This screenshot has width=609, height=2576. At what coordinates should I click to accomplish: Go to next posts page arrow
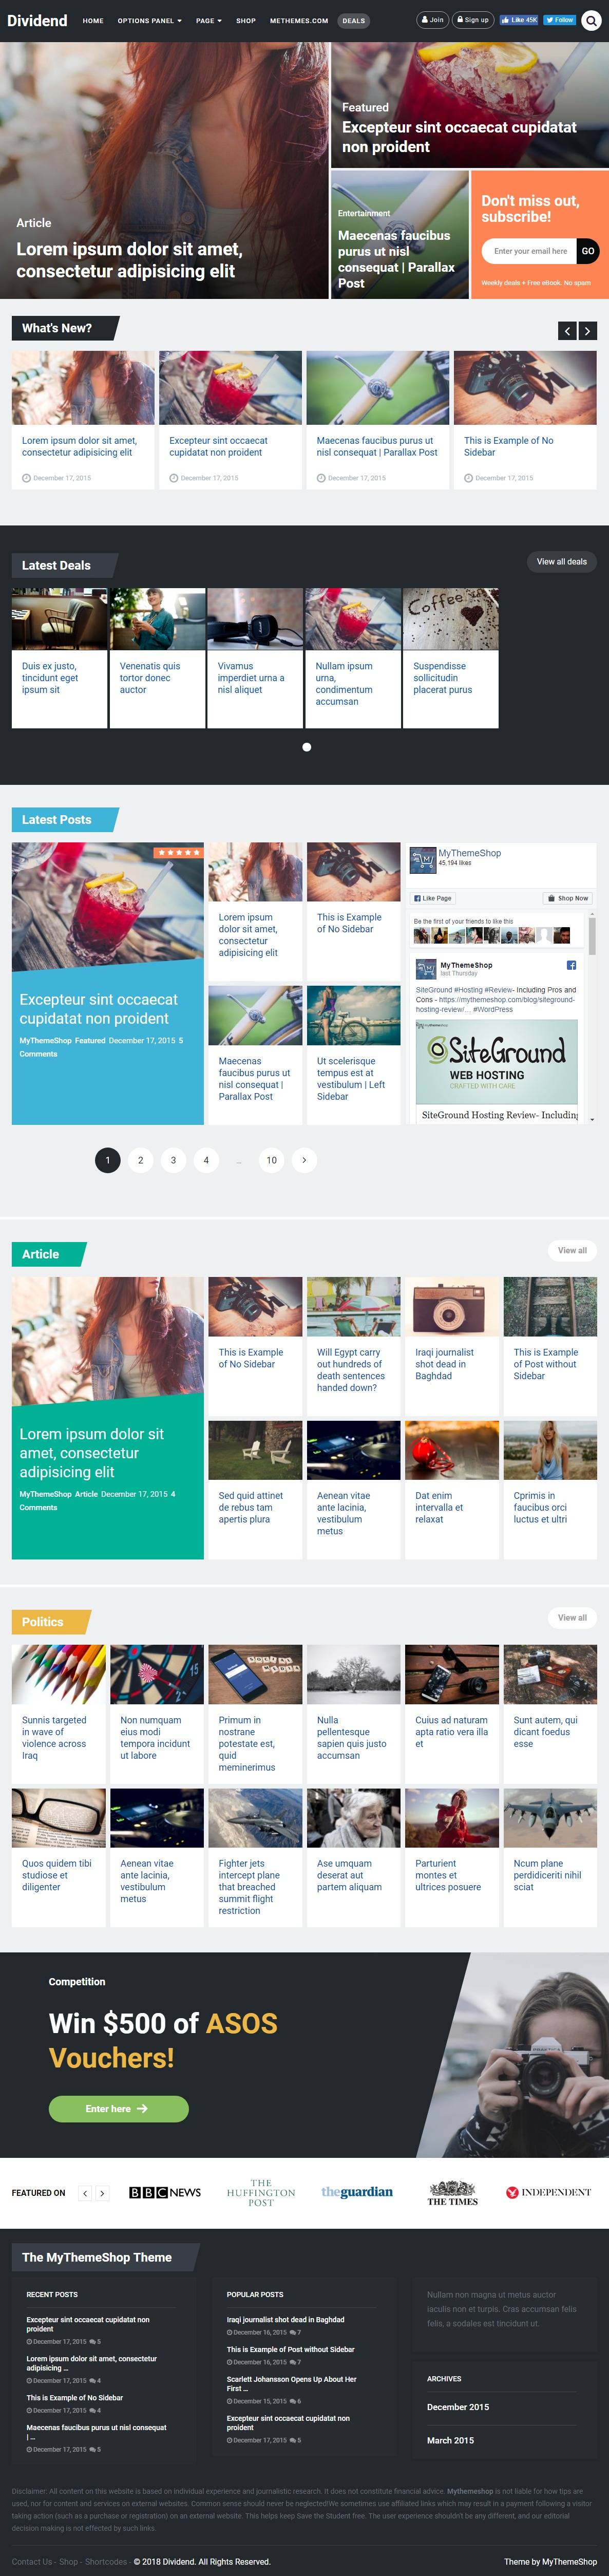[x=304, y=1160]
